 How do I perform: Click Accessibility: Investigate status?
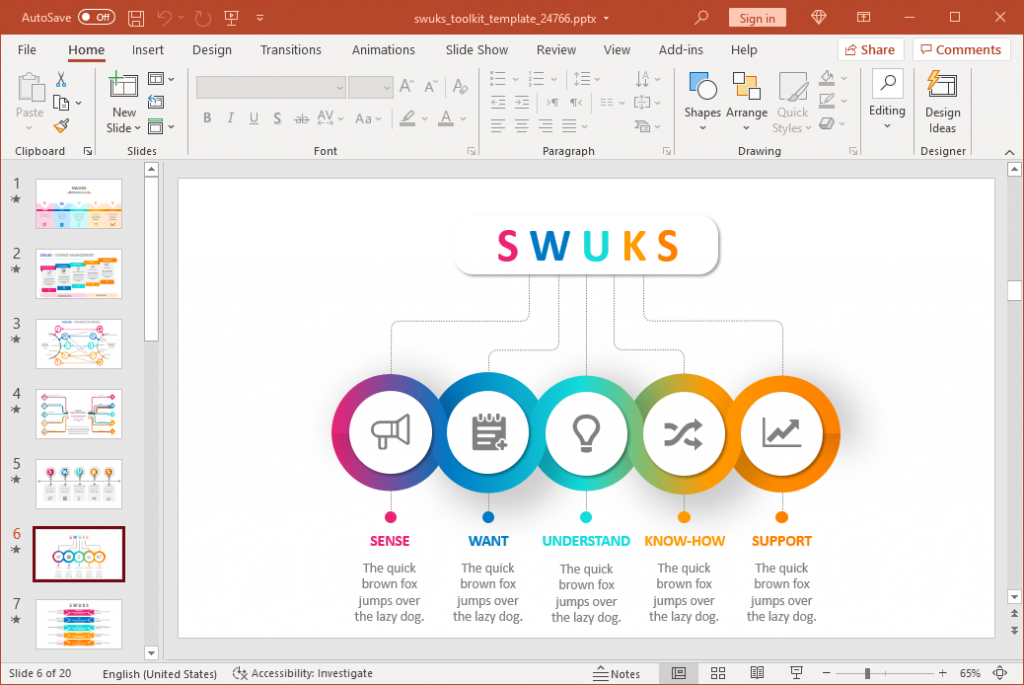pos(303,673)
